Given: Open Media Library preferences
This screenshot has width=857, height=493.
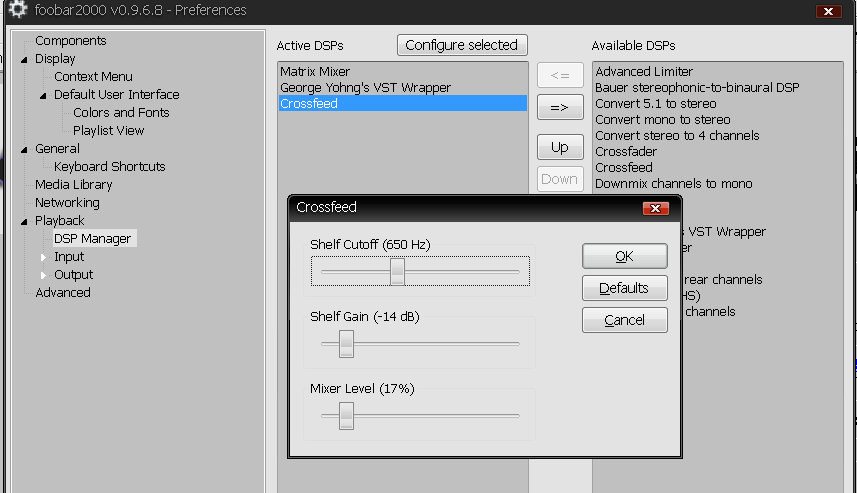Looking at the screenshot, I should pyautogui.click(x=73, y=185).
